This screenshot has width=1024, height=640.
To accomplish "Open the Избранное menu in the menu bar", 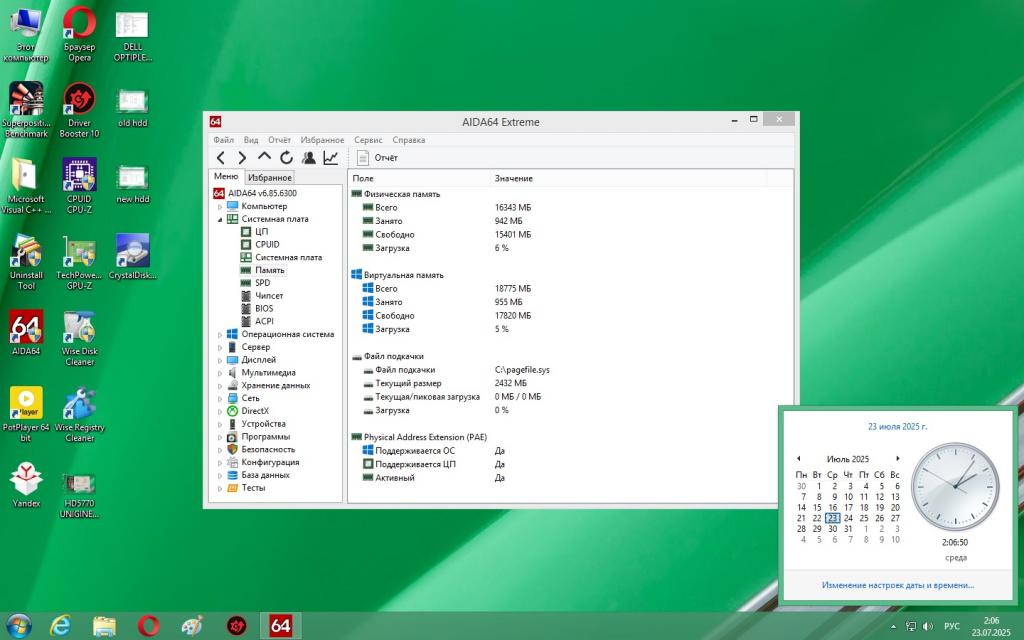I will (322, 140).
